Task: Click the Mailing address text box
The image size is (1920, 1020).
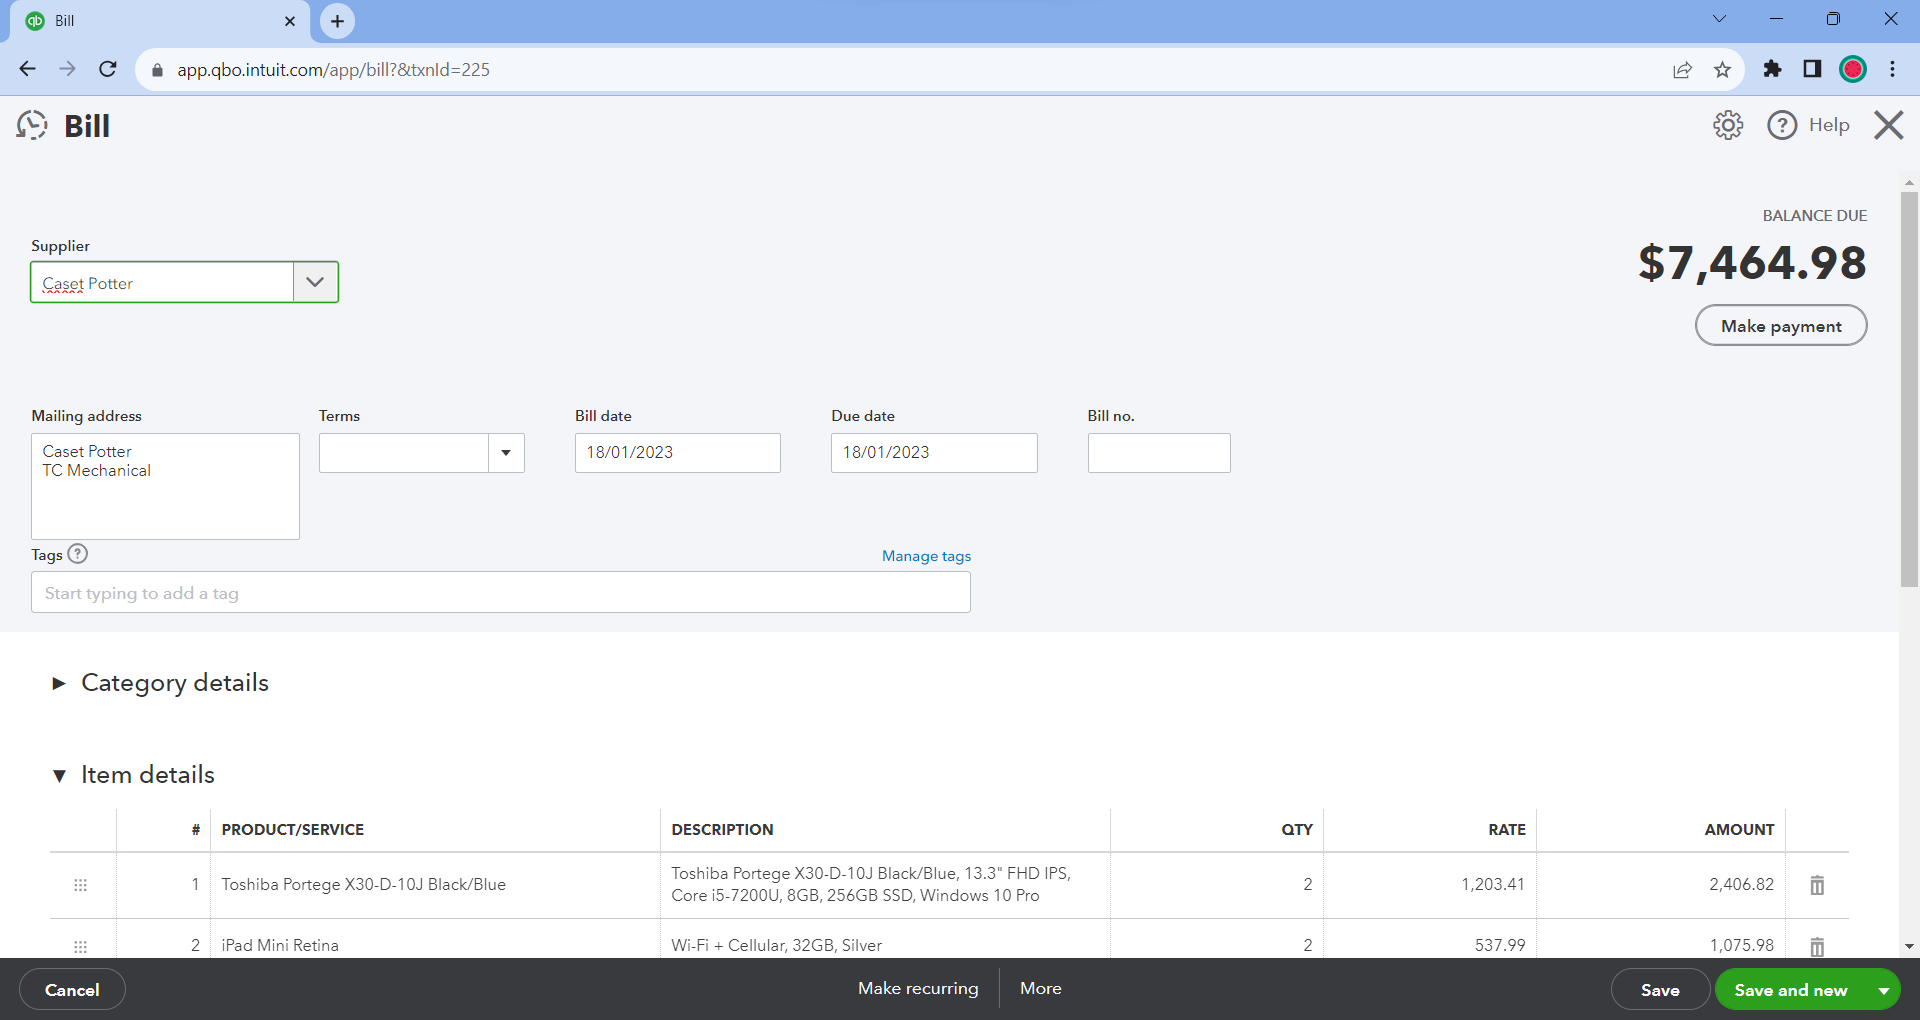Action: [x=165, y=486]
